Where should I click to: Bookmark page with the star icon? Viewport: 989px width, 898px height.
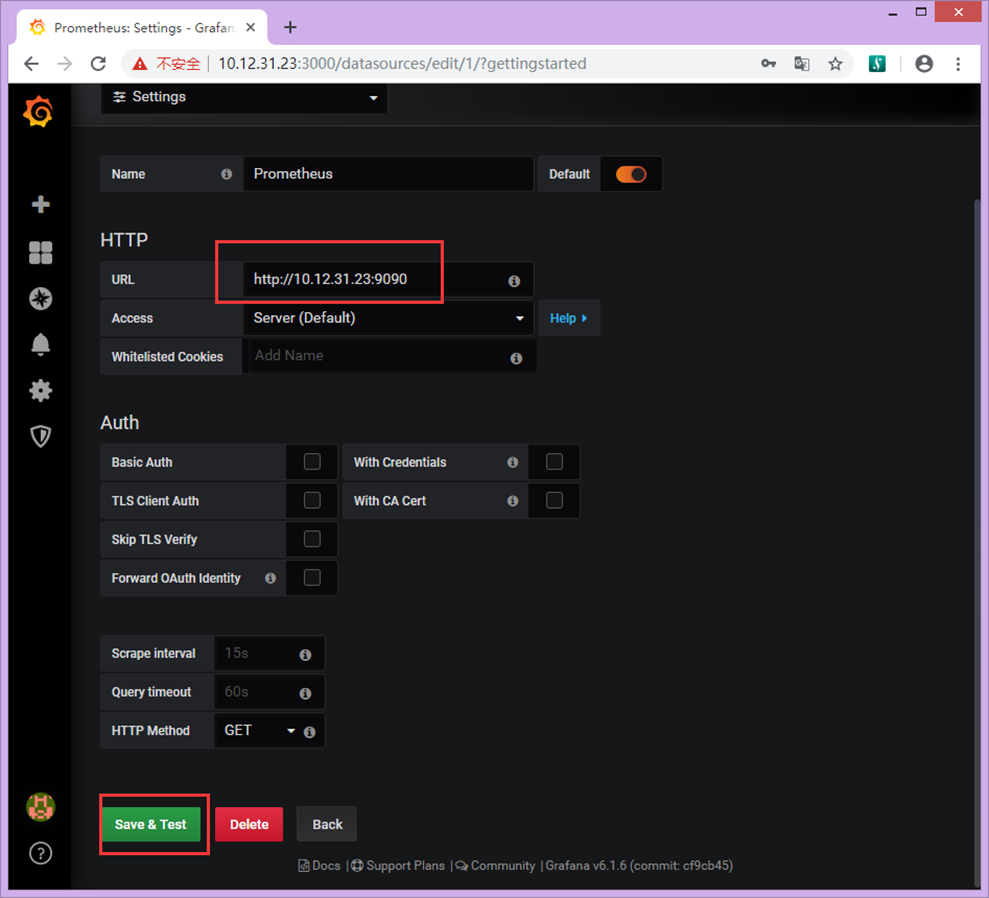(835, 64)
